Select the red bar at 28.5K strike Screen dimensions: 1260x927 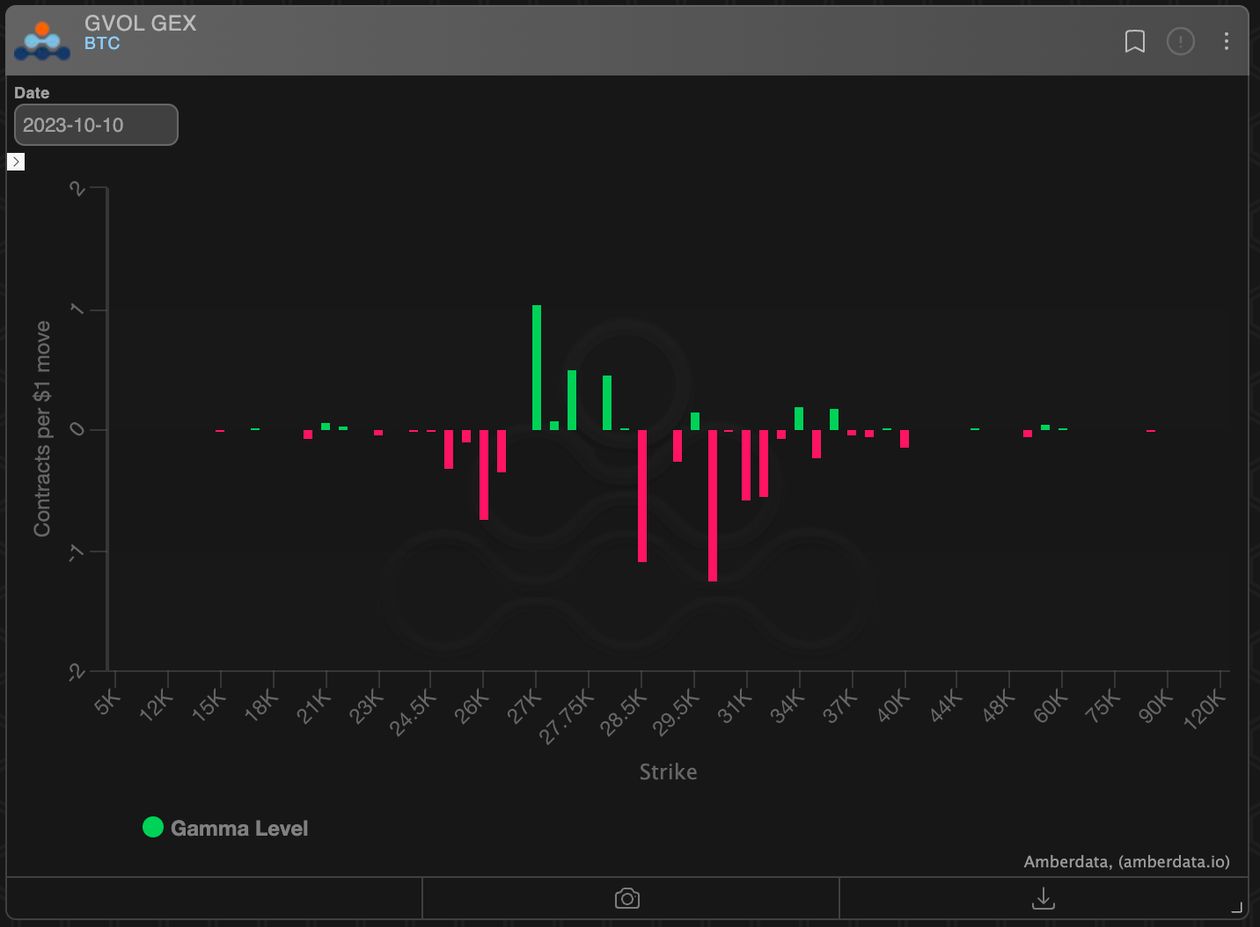642,496
